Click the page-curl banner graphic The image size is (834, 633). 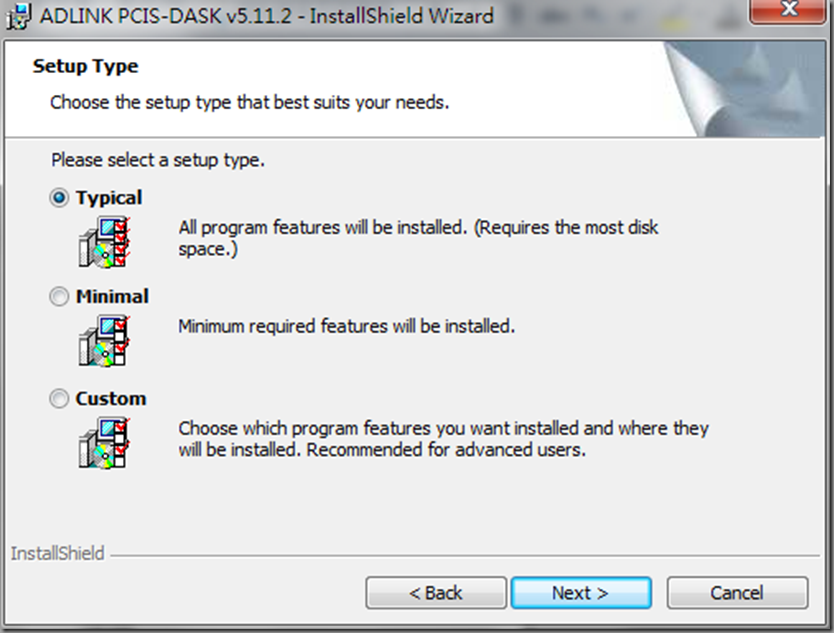point(745,89)
